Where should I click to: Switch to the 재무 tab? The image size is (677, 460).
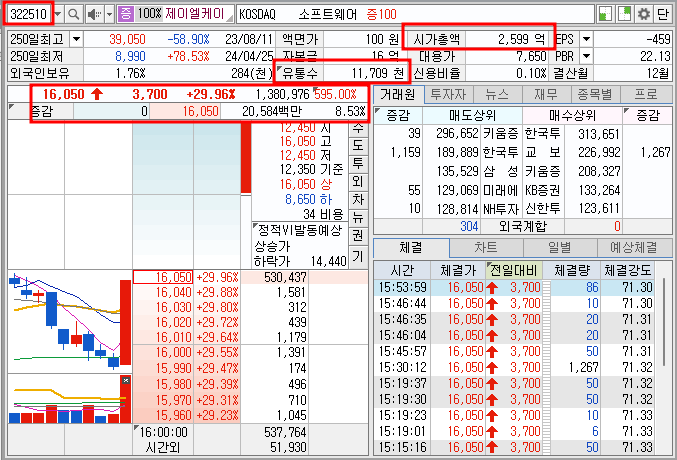click(546, 94)
